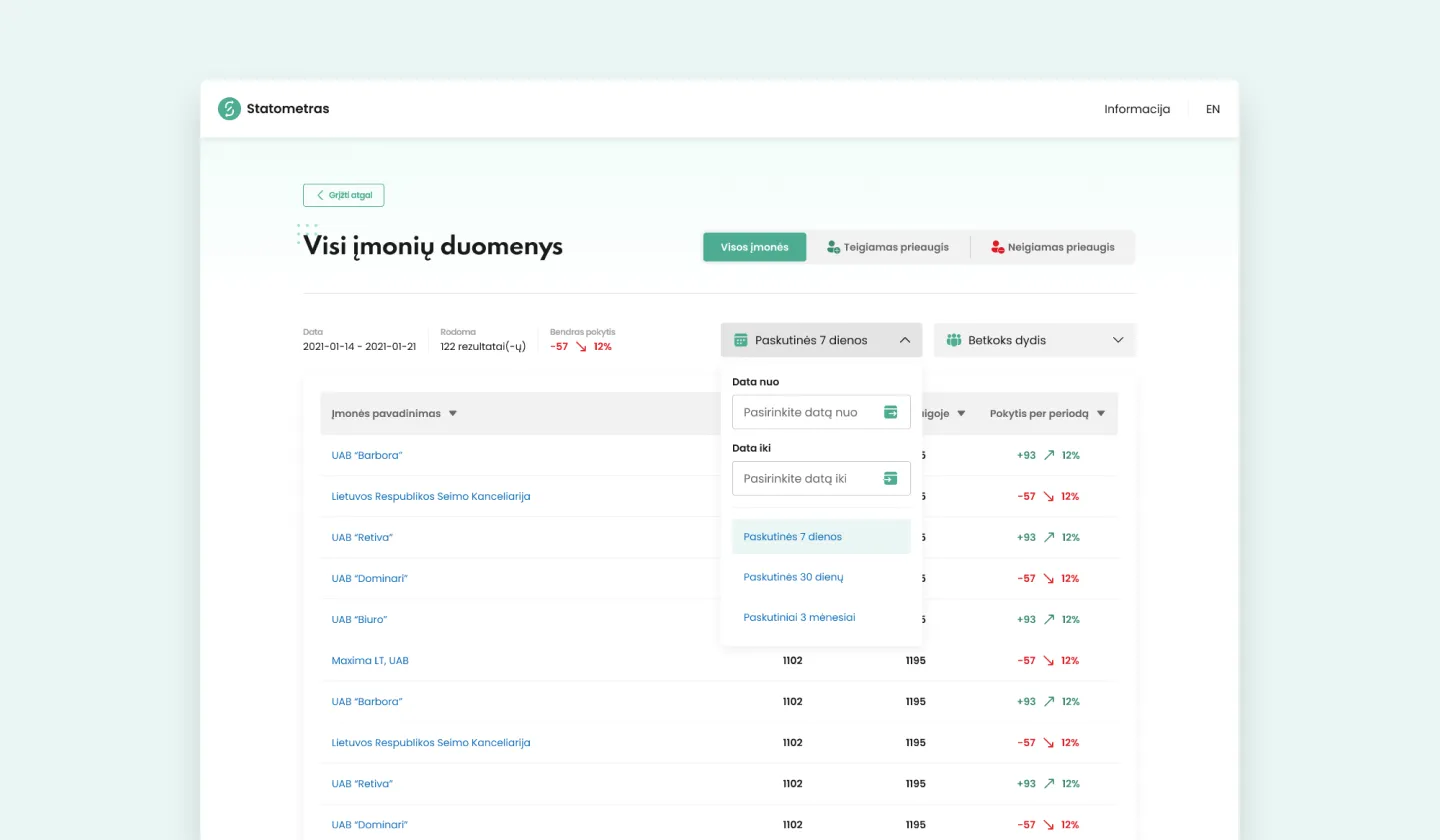
Task: Click sort arrow next to Įmonės pavadinimas
Action: pyautogui.click(x=453, y=414)
